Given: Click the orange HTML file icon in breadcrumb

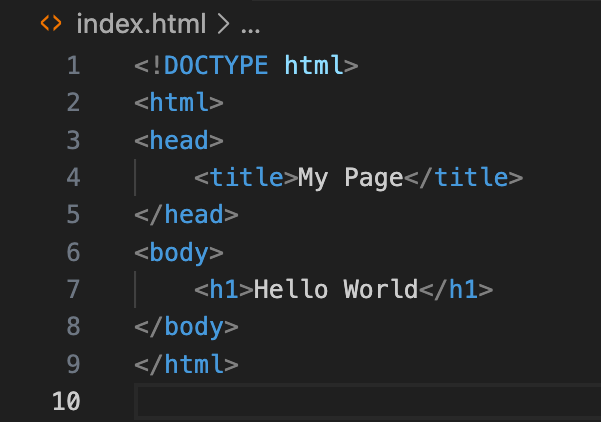Looking at the screenshot, I should [x=51, y=23].
